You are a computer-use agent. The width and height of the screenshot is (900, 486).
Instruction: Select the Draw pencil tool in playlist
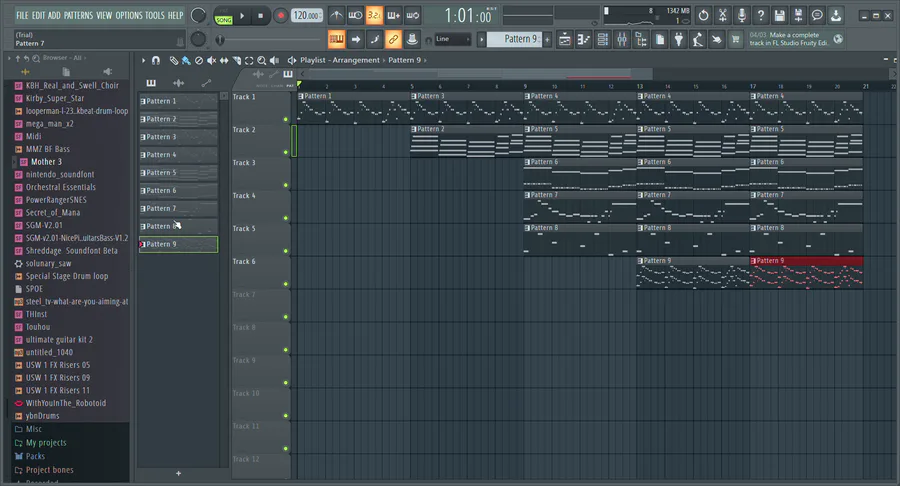[173, 60]
